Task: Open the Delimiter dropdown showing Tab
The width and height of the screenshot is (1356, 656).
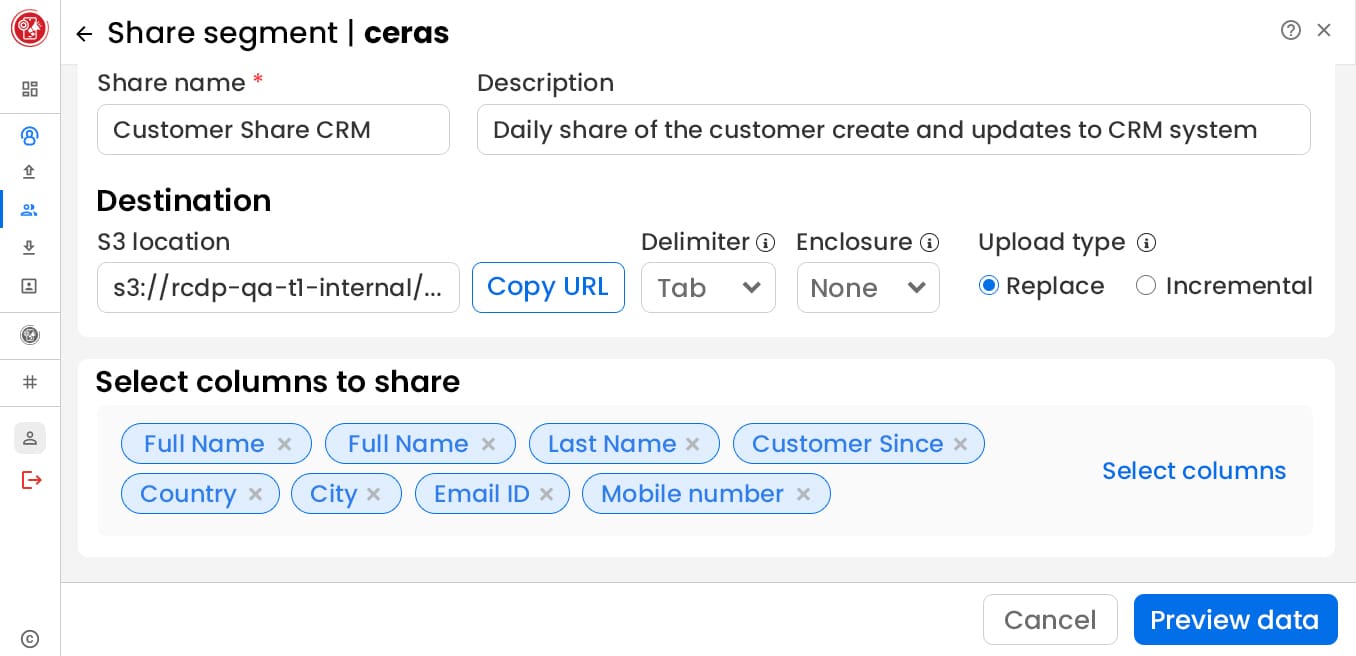Action: 708,288
